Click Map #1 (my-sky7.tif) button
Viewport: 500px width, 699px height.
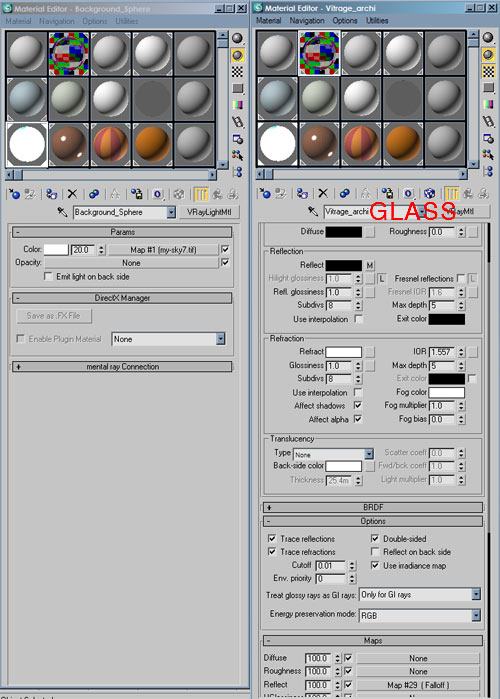pyautogui.click(x=163, y=250)
